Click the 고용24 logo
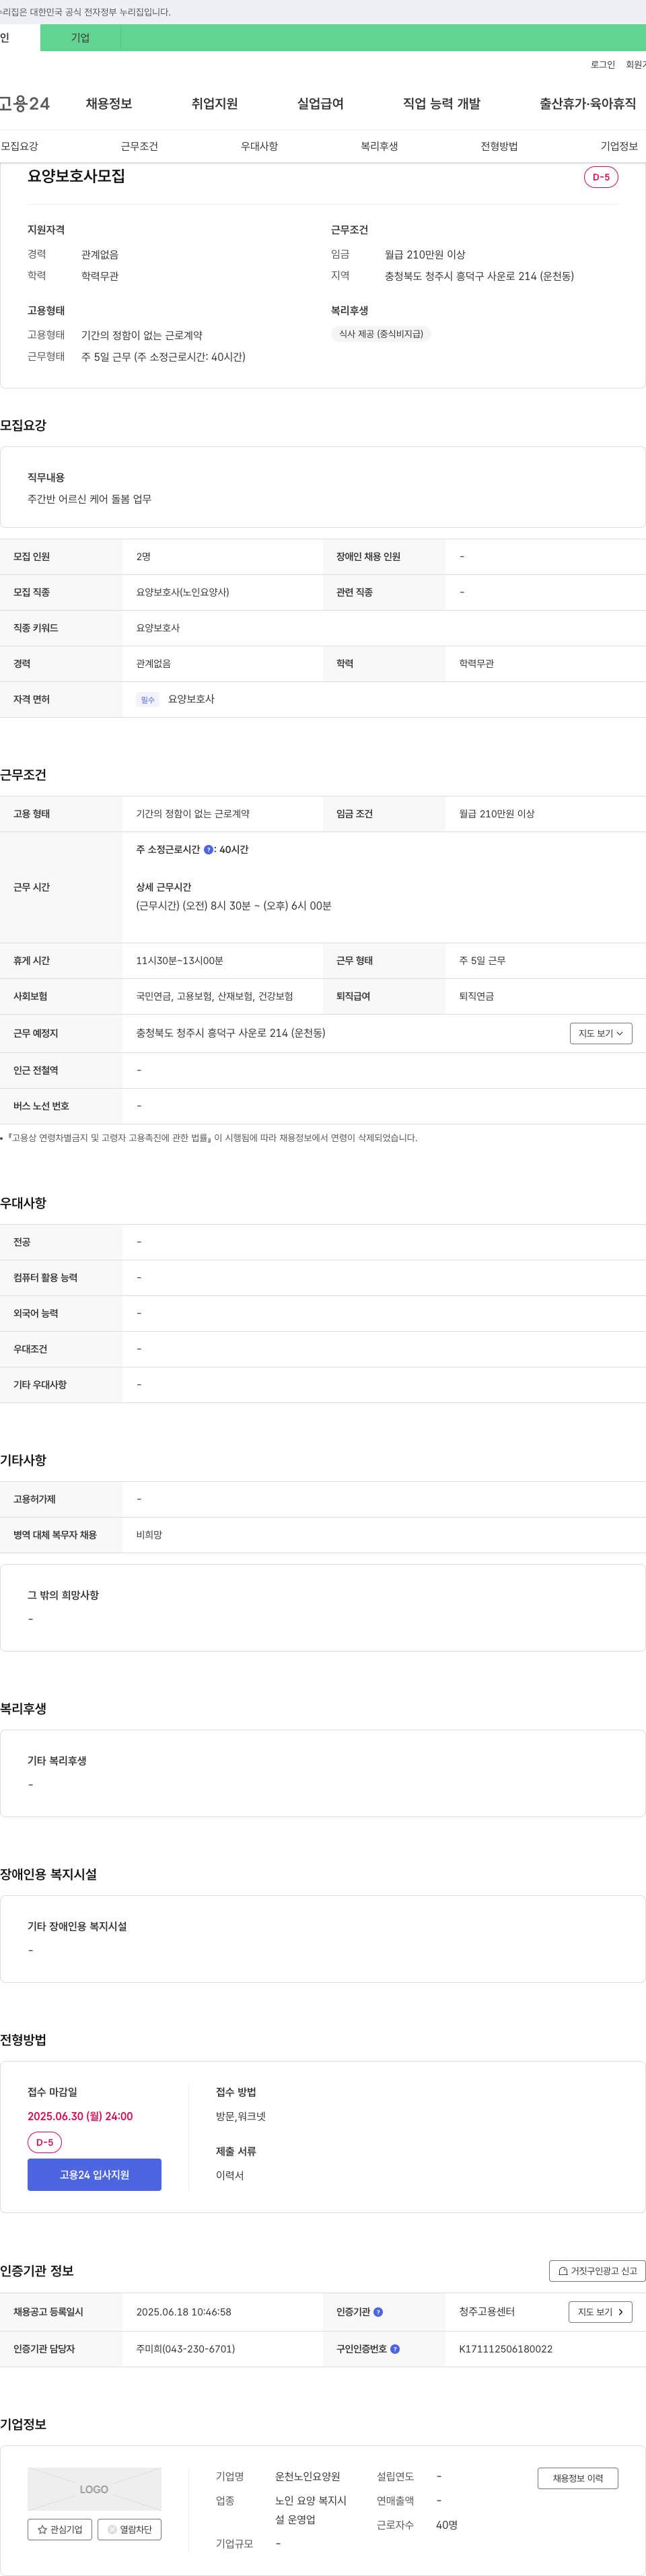This screenshot has width=646, height=2576. coord(24,103)
